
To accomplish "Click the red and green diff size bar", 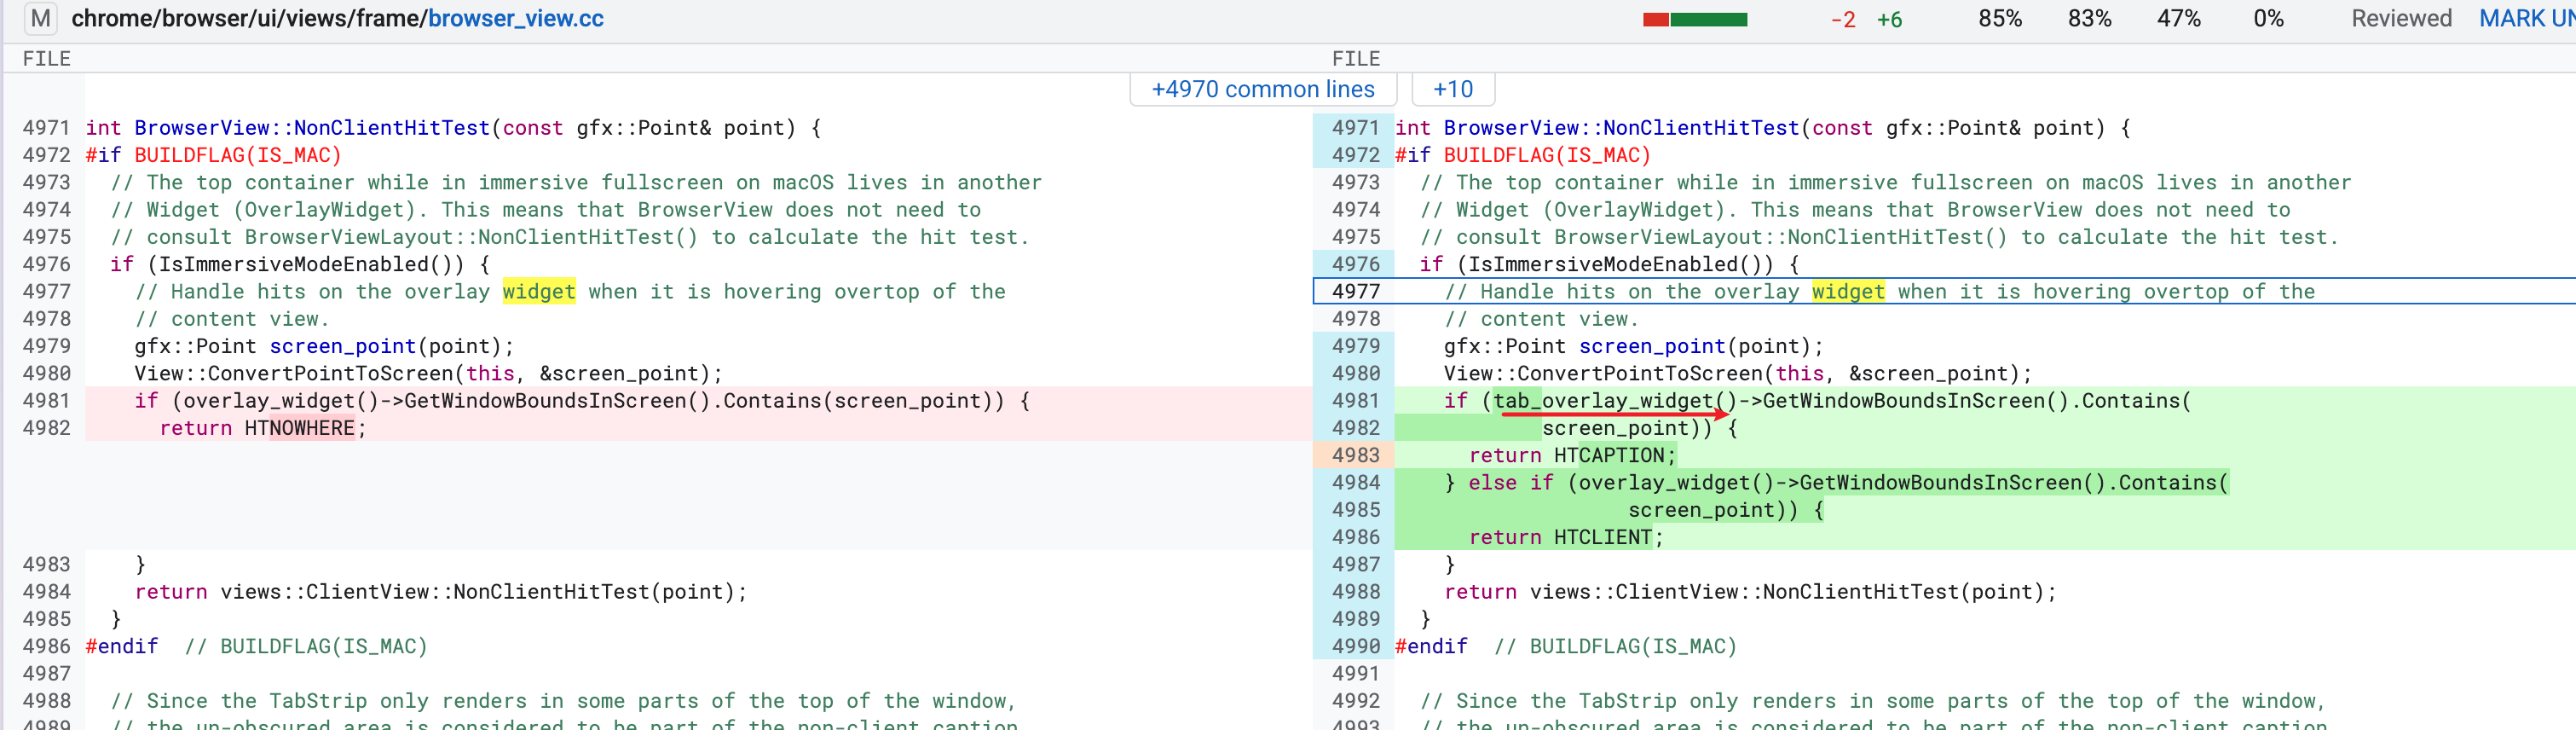I will click(1694, 20).
